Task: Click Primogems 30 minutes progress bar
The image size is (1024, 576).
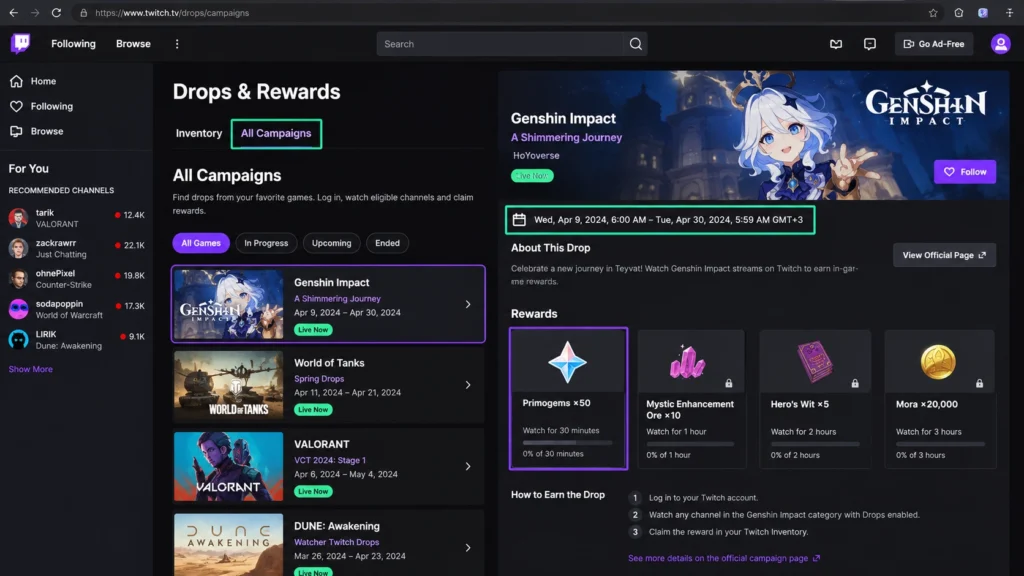Action: point(568,443)
